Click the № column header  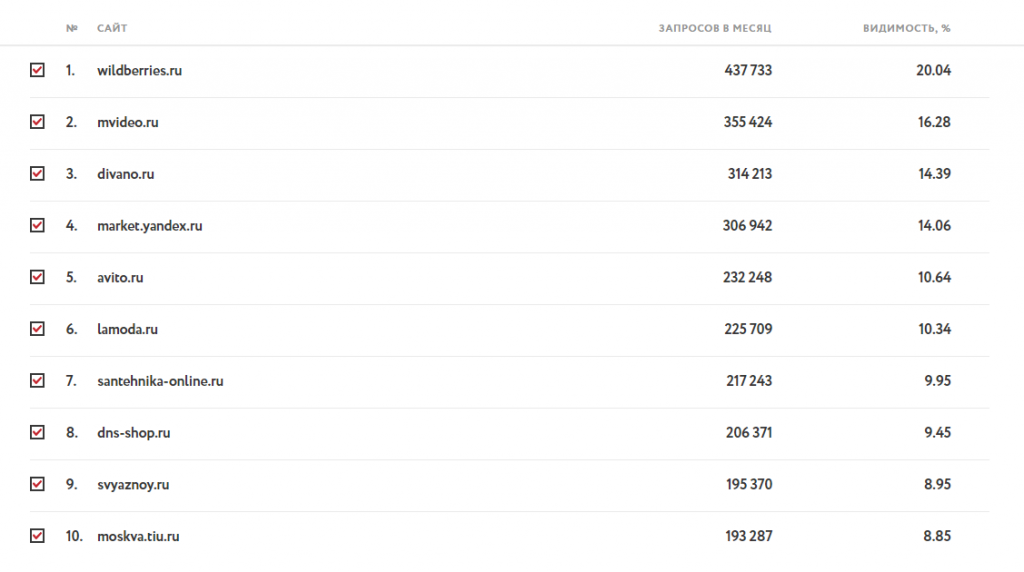pyautogui.click(x=72, y=28)
